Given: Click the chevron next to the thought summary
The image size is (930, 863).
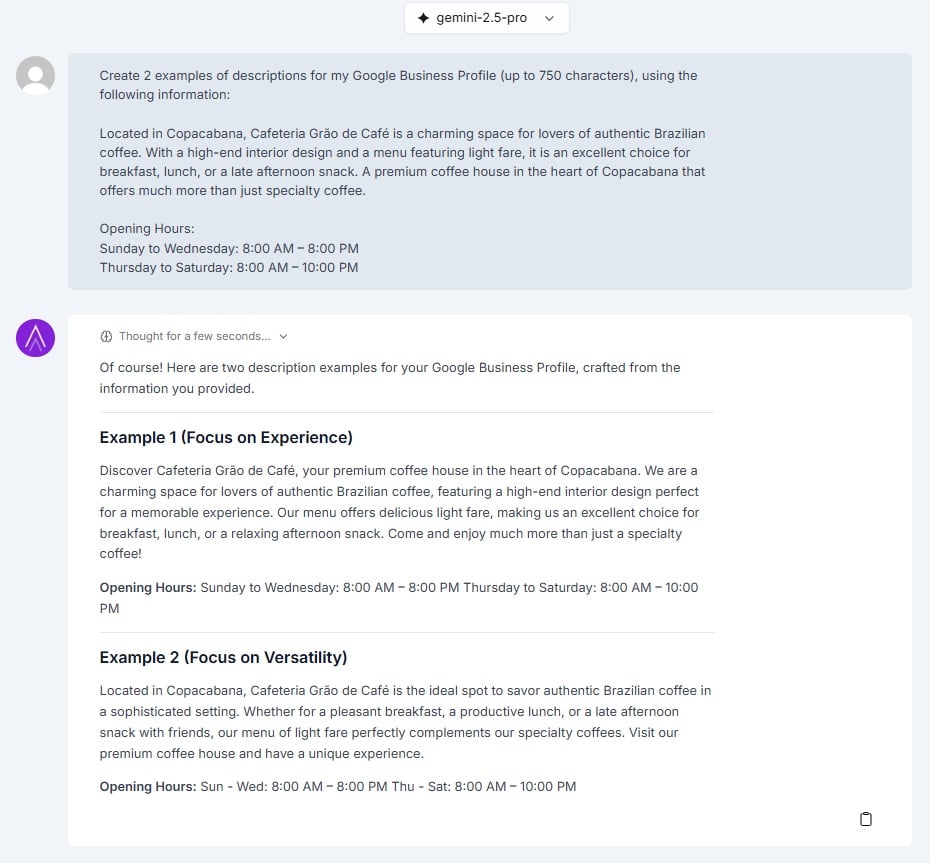Looking at the screenshot, I should click(x=282, y=336).
